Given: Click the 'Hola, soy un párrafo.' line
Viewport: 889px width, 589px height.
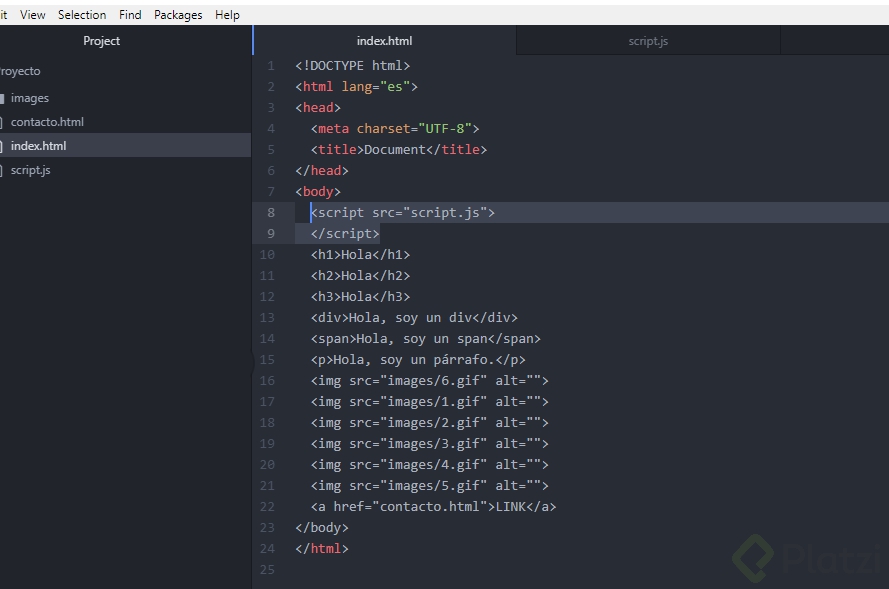Looking at the screenshot, I should pyautogui.click(x=418, y=359).
